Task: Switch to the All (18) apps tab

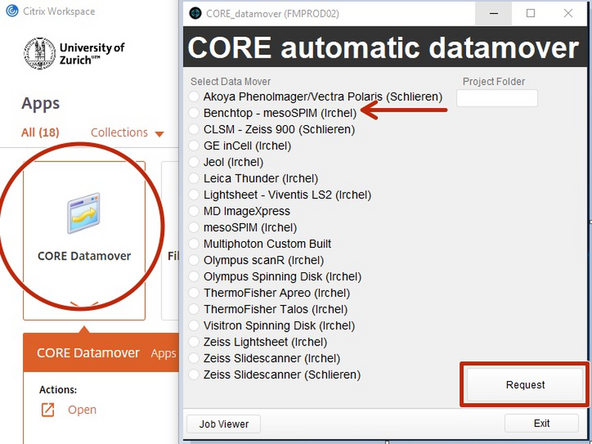Action: pyautogui.click(x=40, y=133)
